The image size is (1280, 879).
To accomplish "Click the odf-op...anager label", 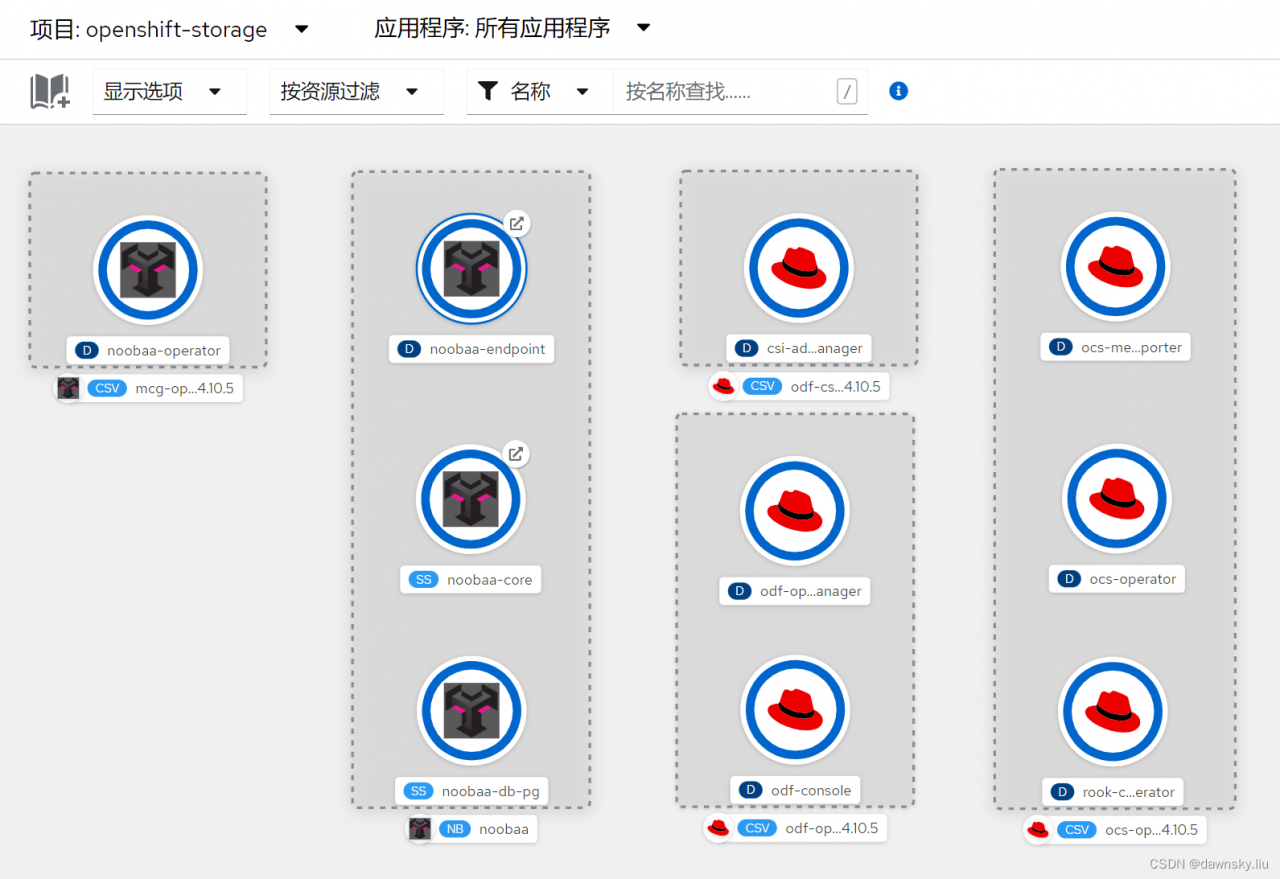I will [x=795, y=591].
